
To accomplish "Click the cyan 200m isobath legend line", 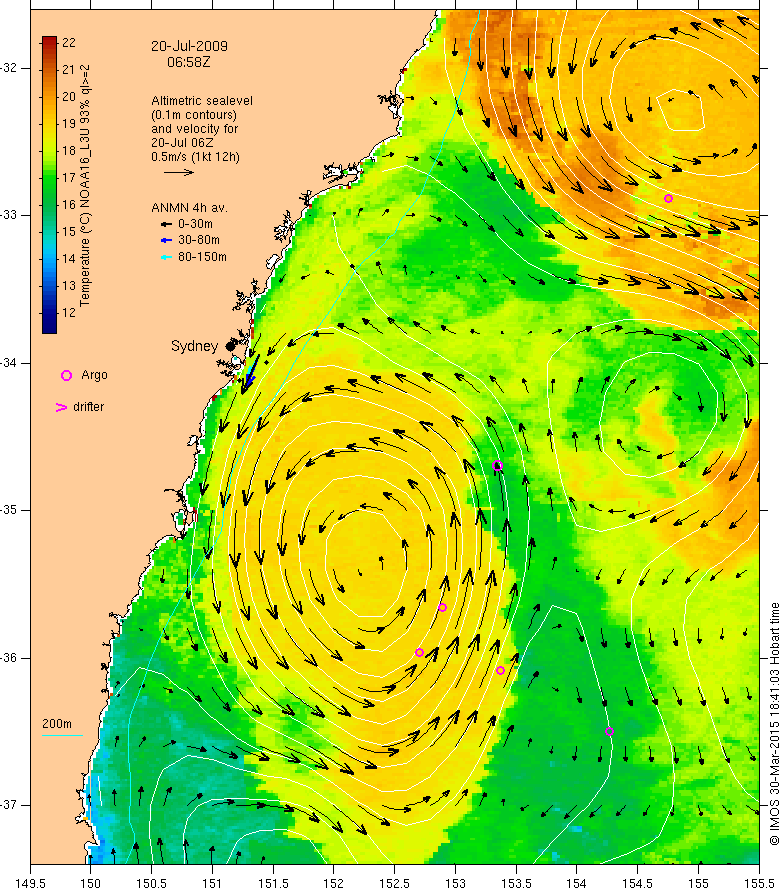I will click(x=62, y=736).
